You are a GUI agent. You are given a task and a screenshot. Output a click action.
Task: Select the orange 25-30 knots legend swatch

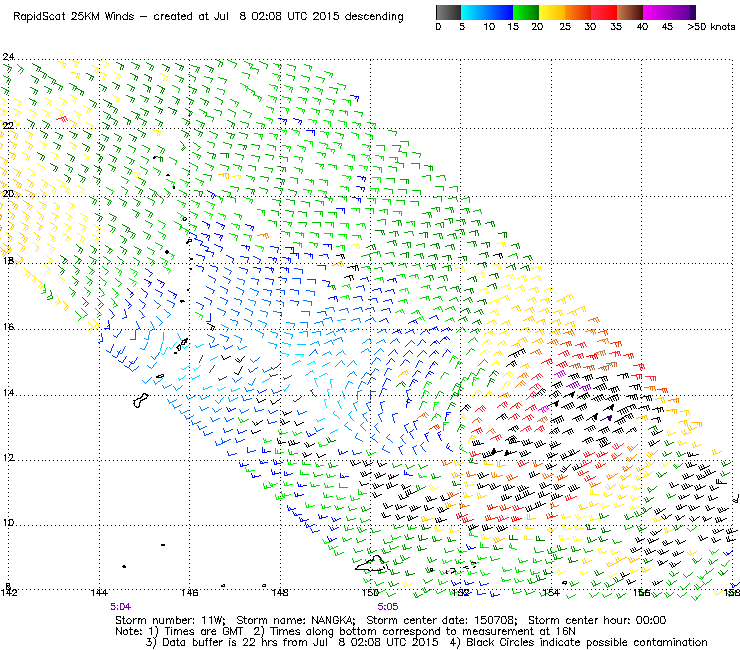pyautogui.click(x=578, y=12)
